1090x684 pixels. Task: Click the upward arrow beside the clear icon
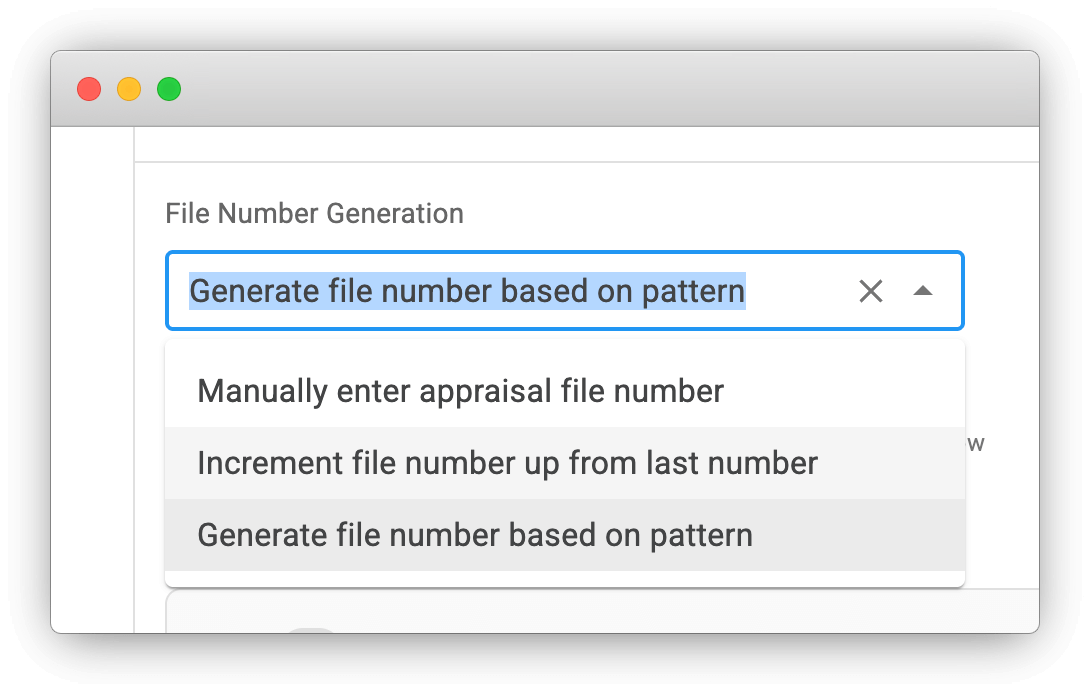click(923, 291)
